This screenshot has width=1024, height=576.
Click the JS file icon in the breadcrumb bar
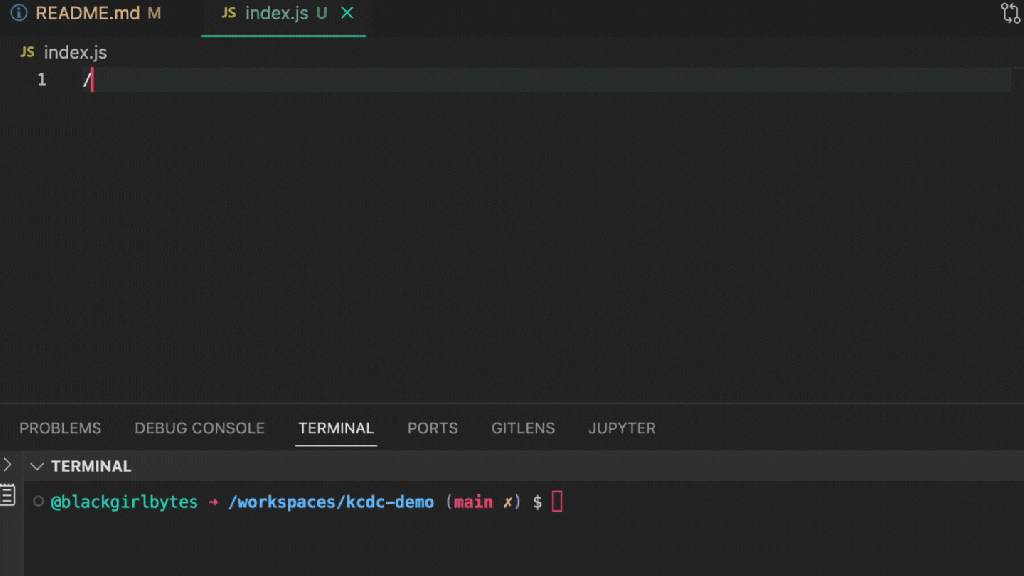pos(26,51)
